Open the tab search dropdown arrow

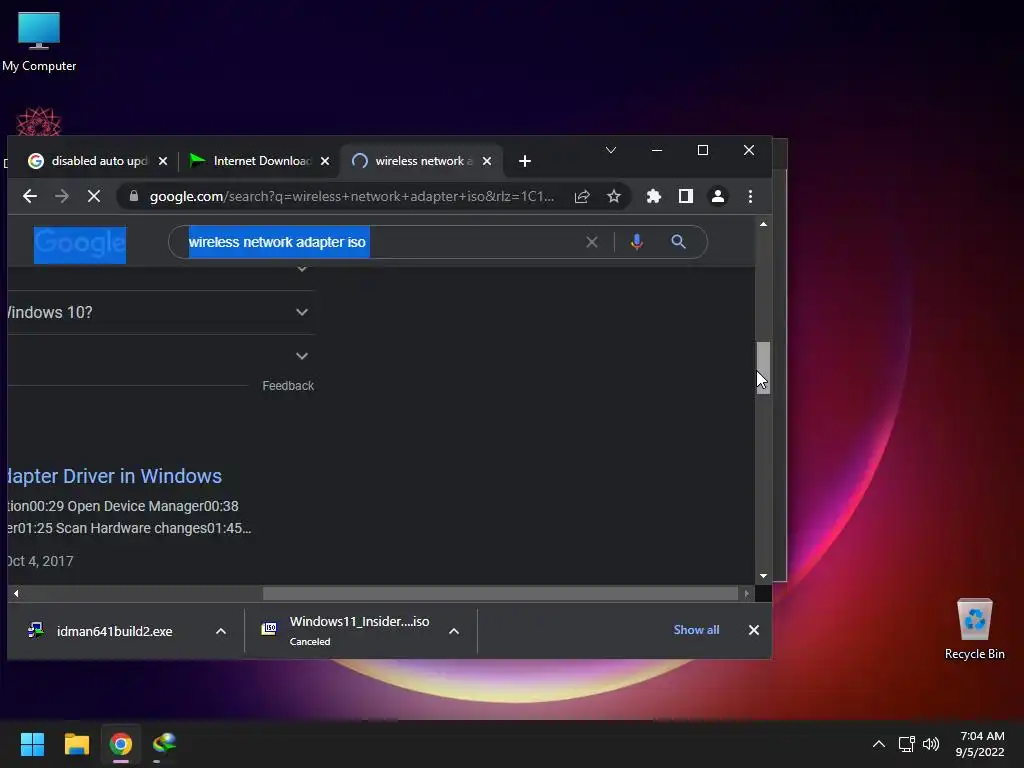(x=611, y=150)
